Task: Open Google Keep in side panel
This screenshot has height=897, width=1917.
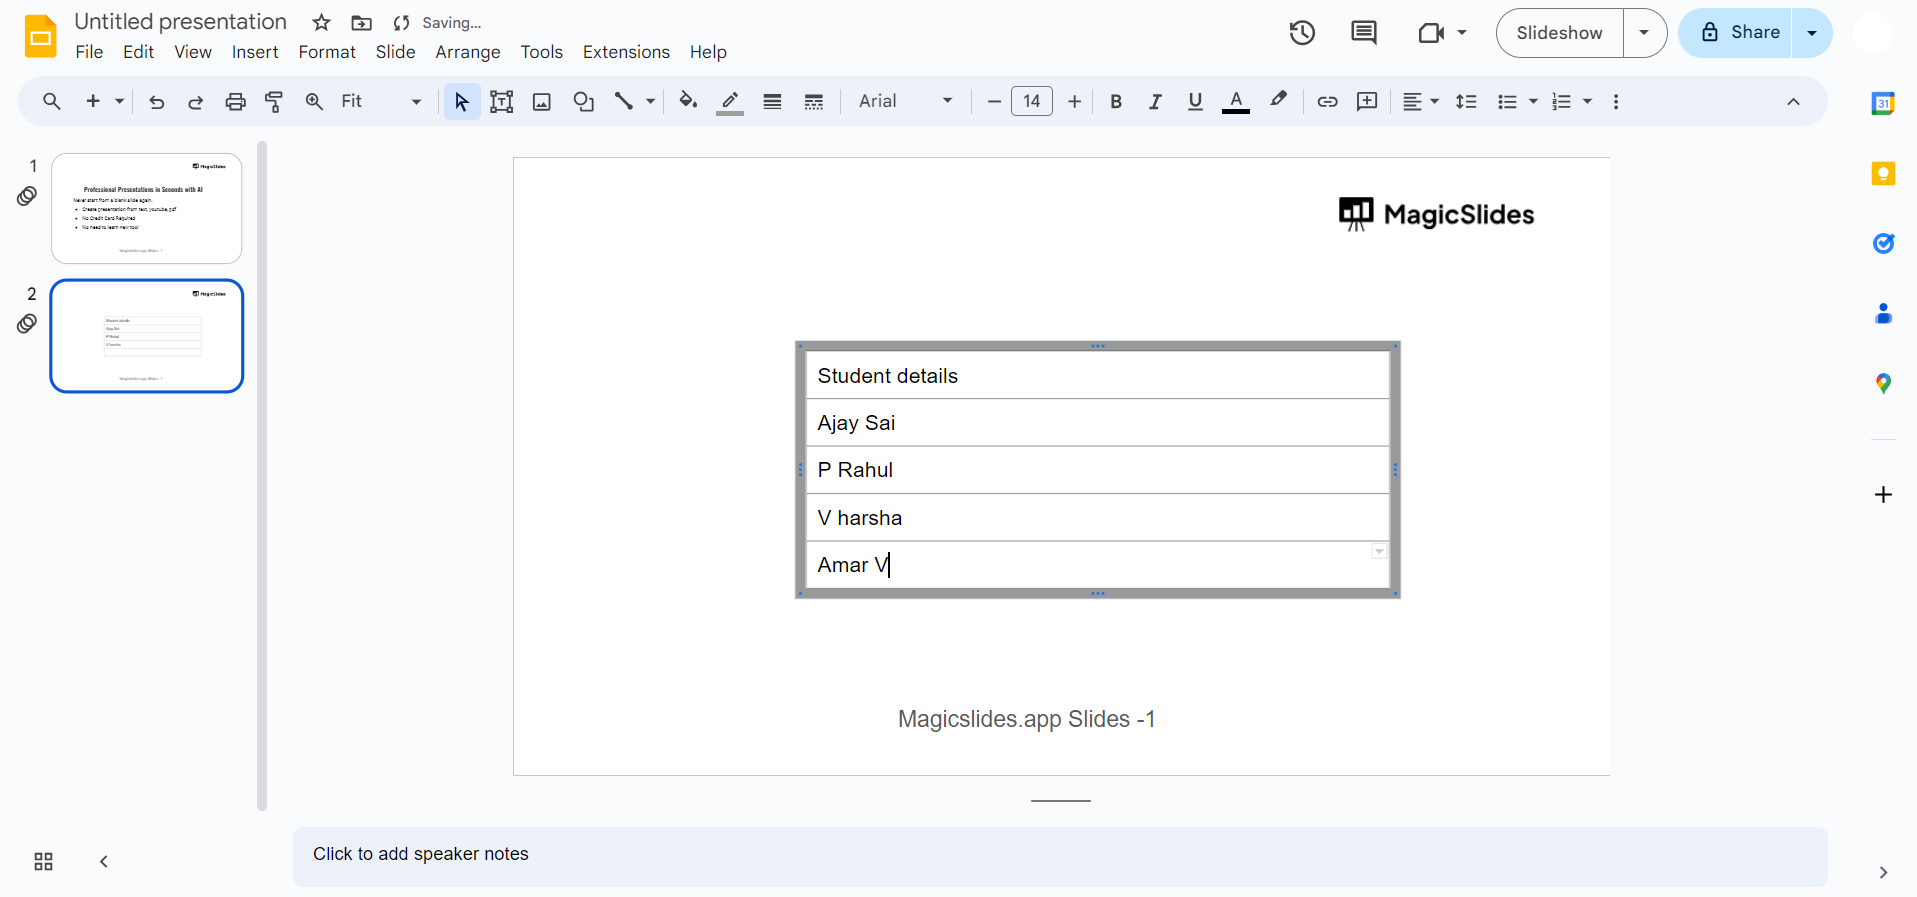Action: coord(1883,174)
